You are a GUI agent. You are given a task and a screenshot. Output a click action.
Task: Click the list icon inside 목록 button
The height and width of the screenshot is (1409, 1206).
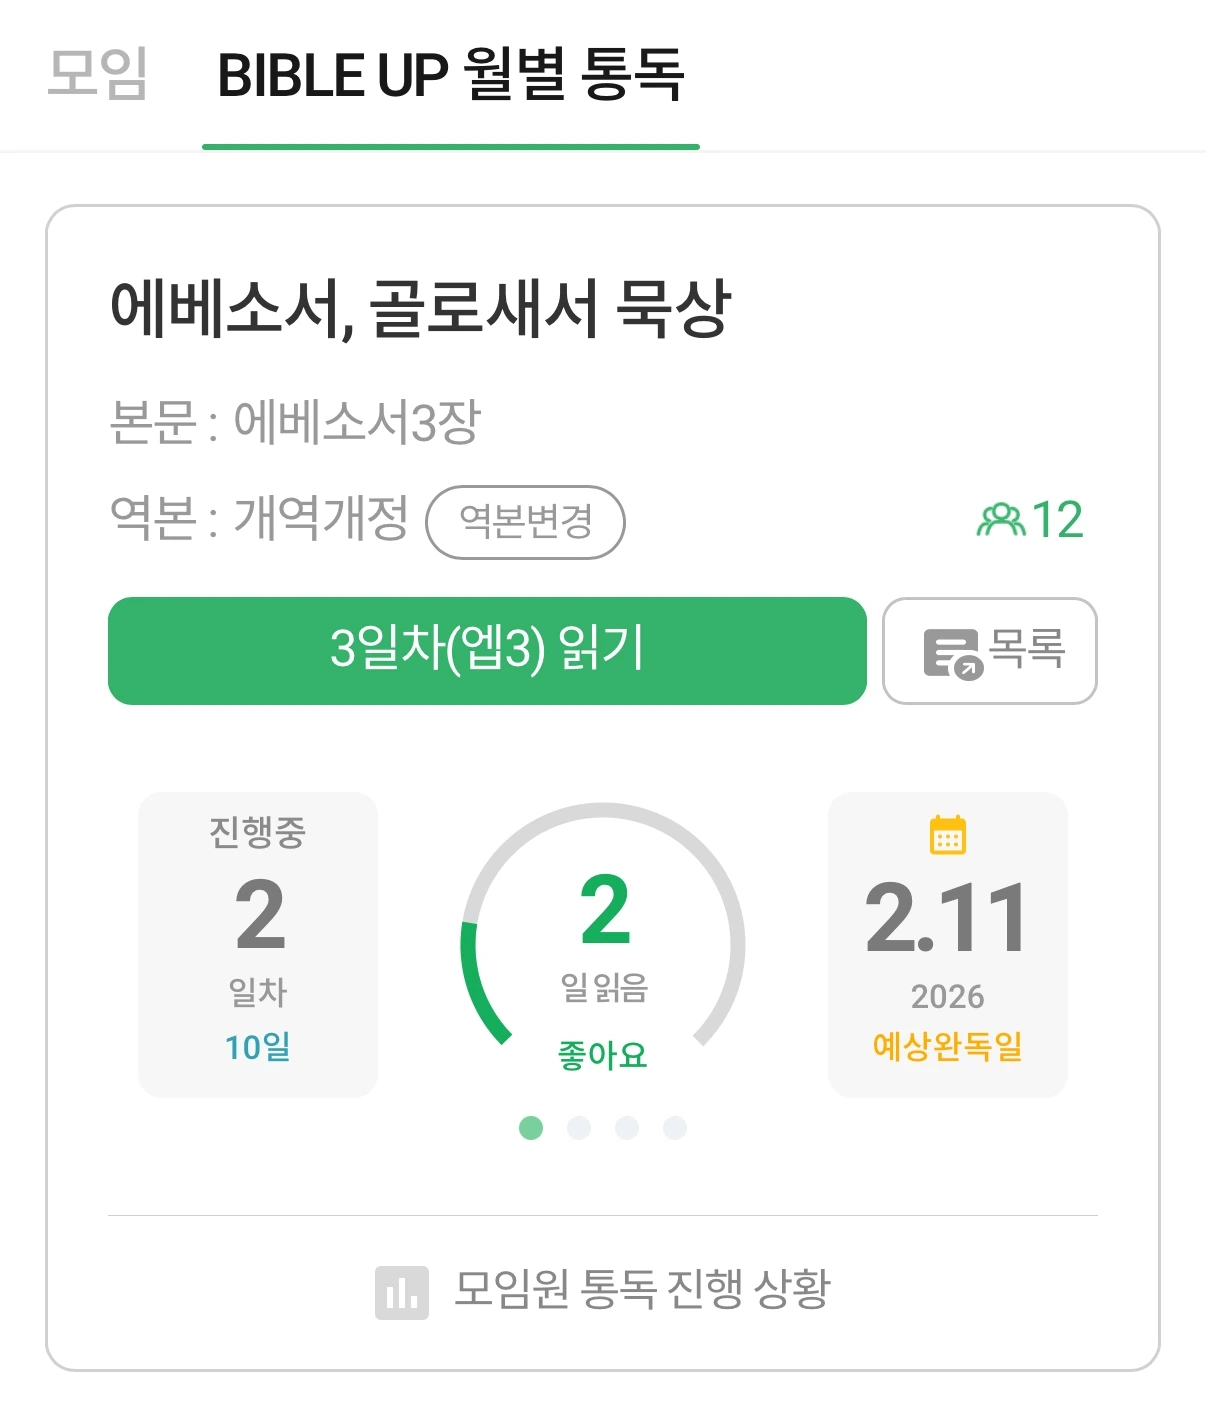click(x=950, y=654)
